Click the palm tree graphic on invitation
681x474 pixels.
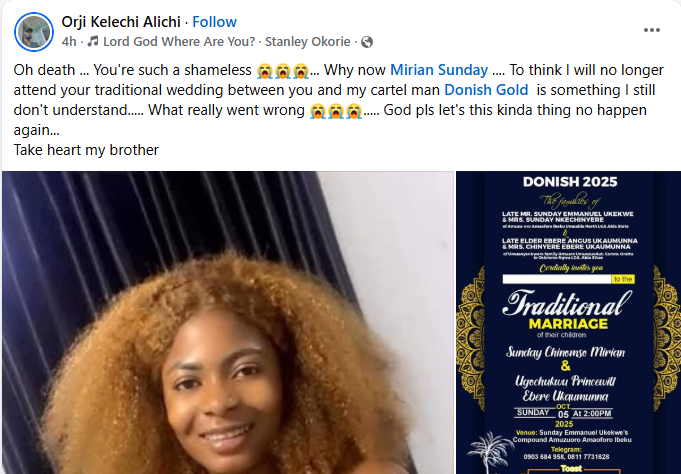491,452
